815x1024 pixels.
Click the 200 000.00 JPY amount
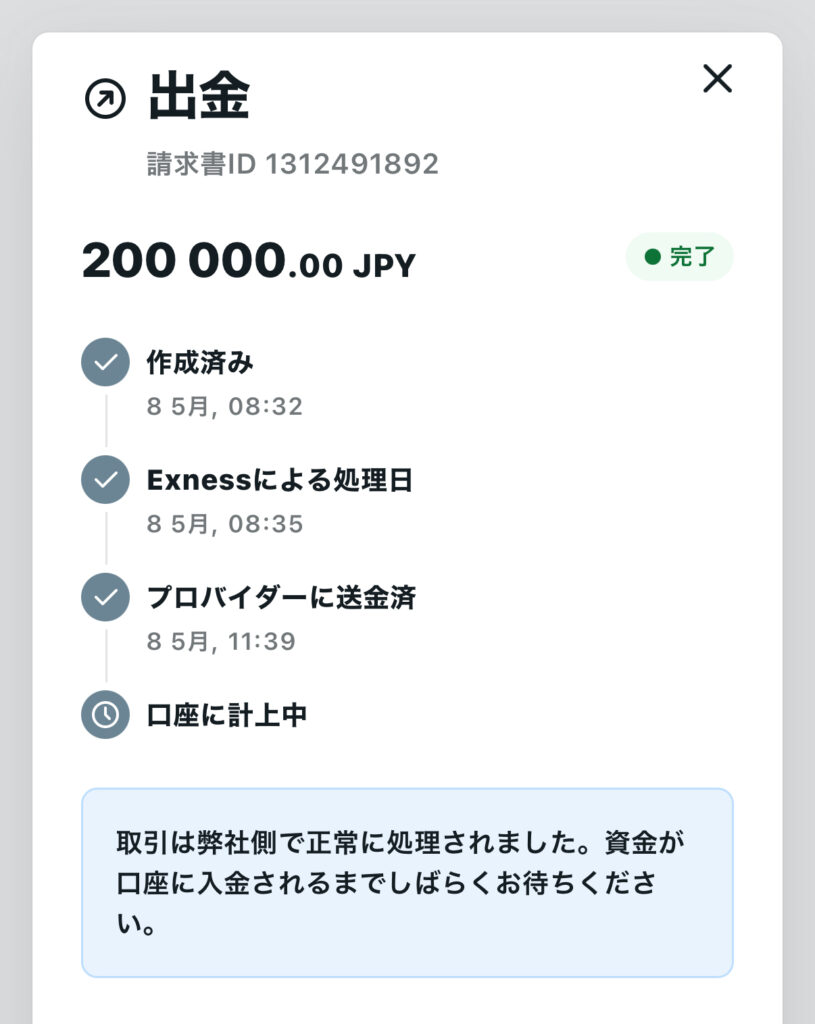pyautogui.click(x=248, y=262)
